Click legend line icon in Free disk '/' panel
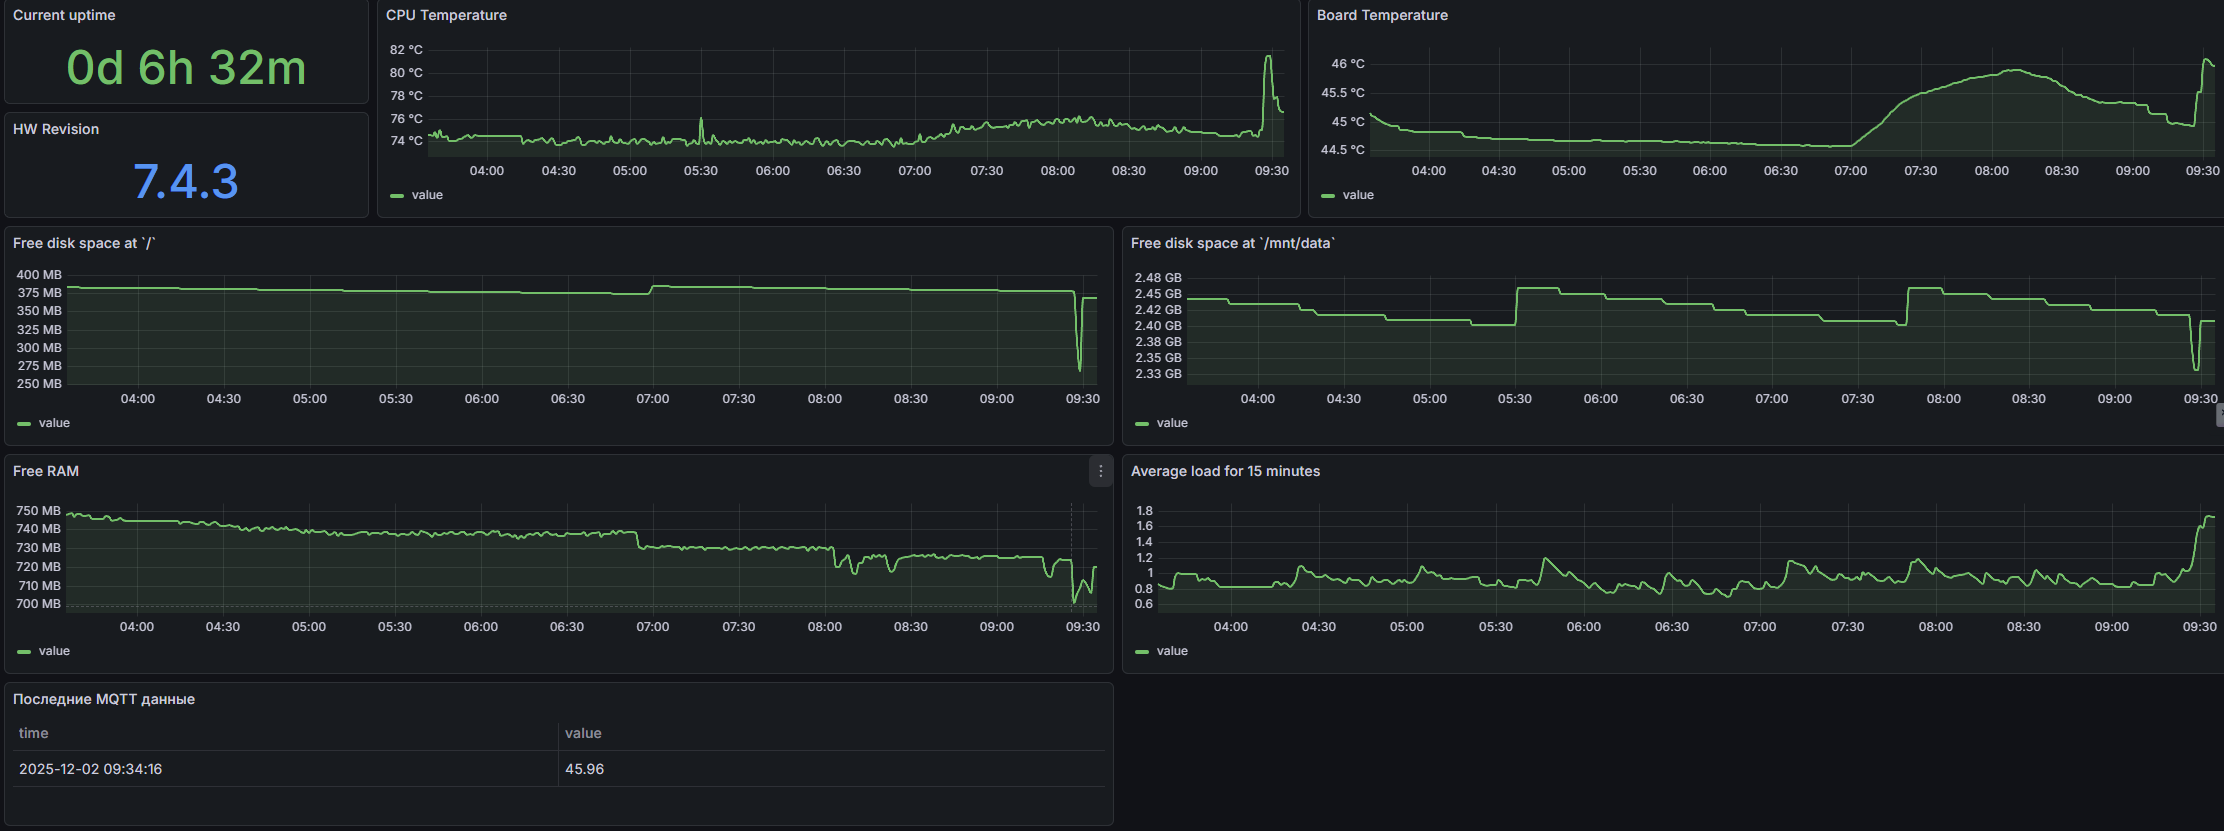 [x=24, y=424]
